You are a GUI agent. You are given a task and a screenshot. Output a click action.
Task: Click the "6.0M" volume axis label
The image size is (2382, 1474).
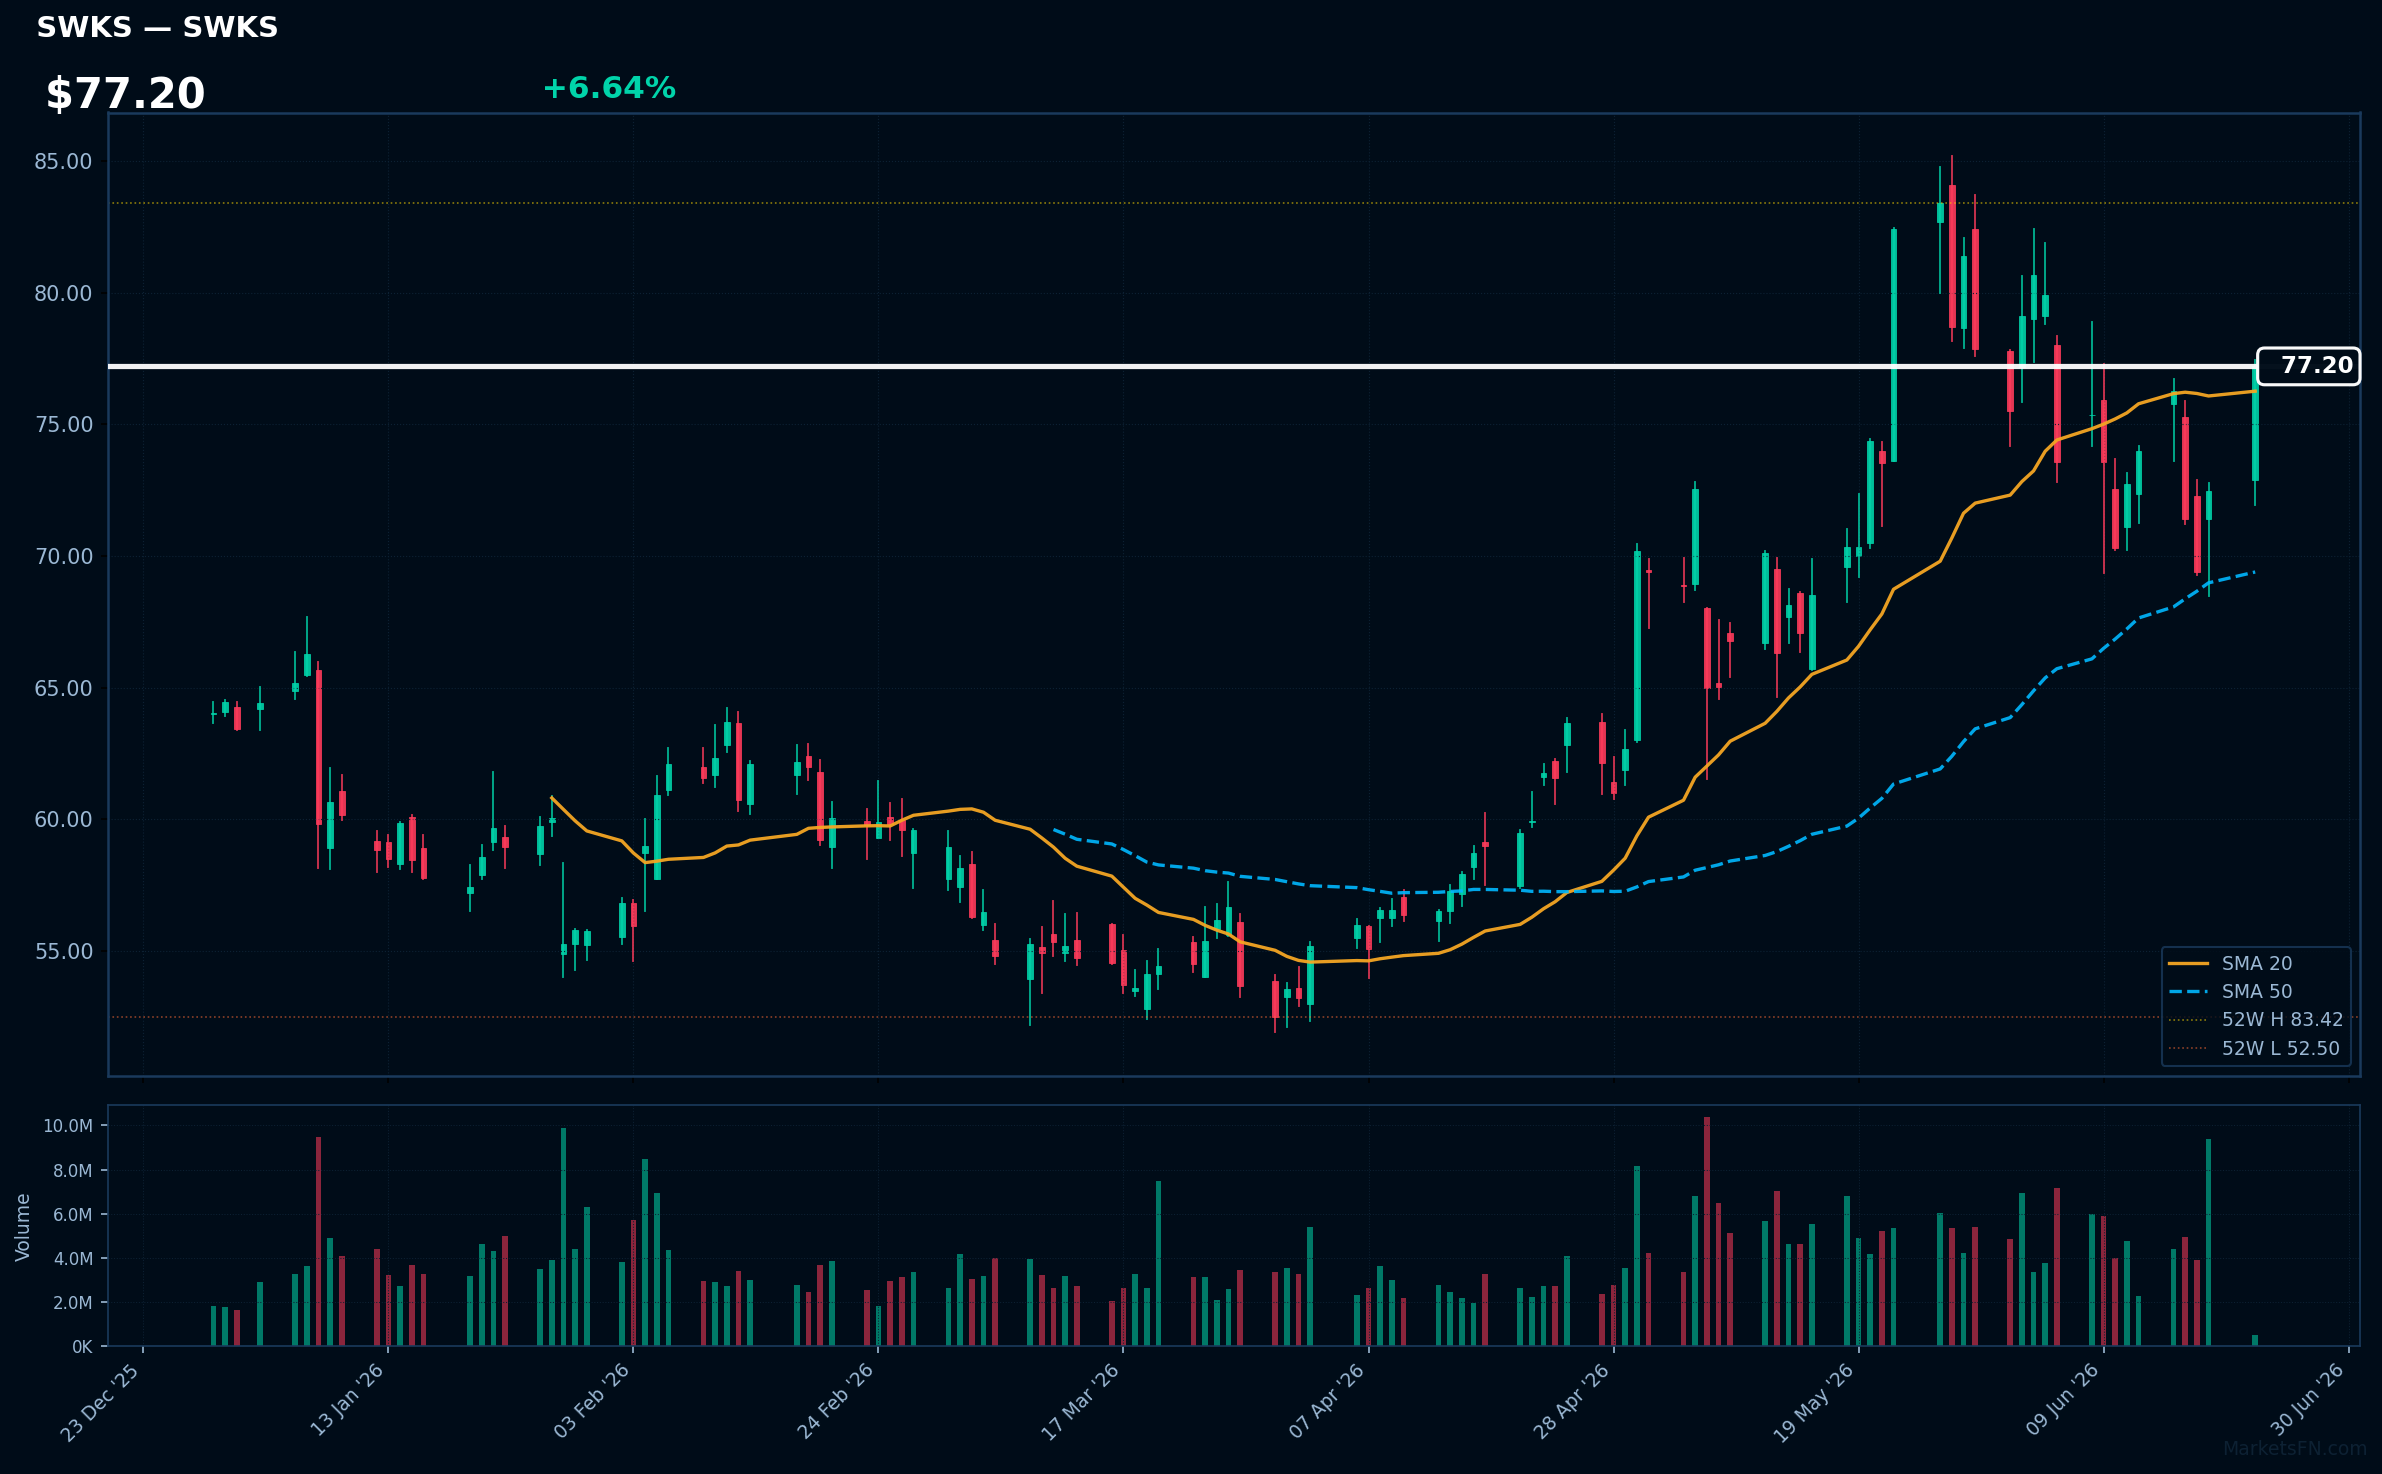click(73, 1214)
